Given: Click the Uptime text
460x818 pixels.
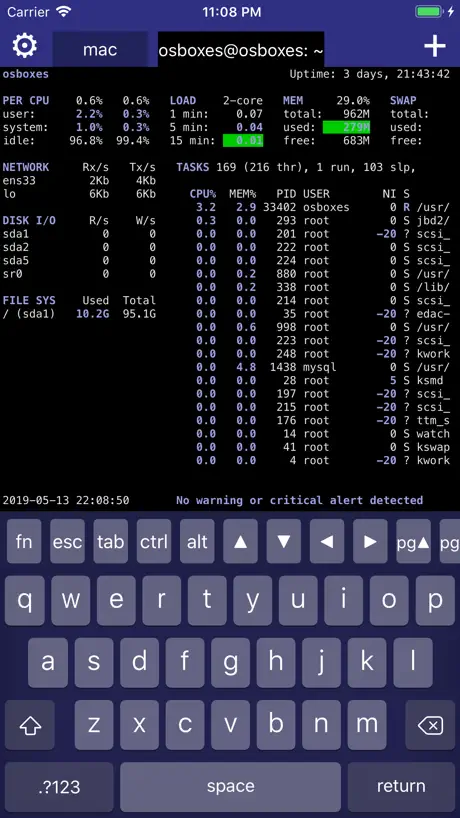Looking at the screenshot, I should (x=370, y=74).
